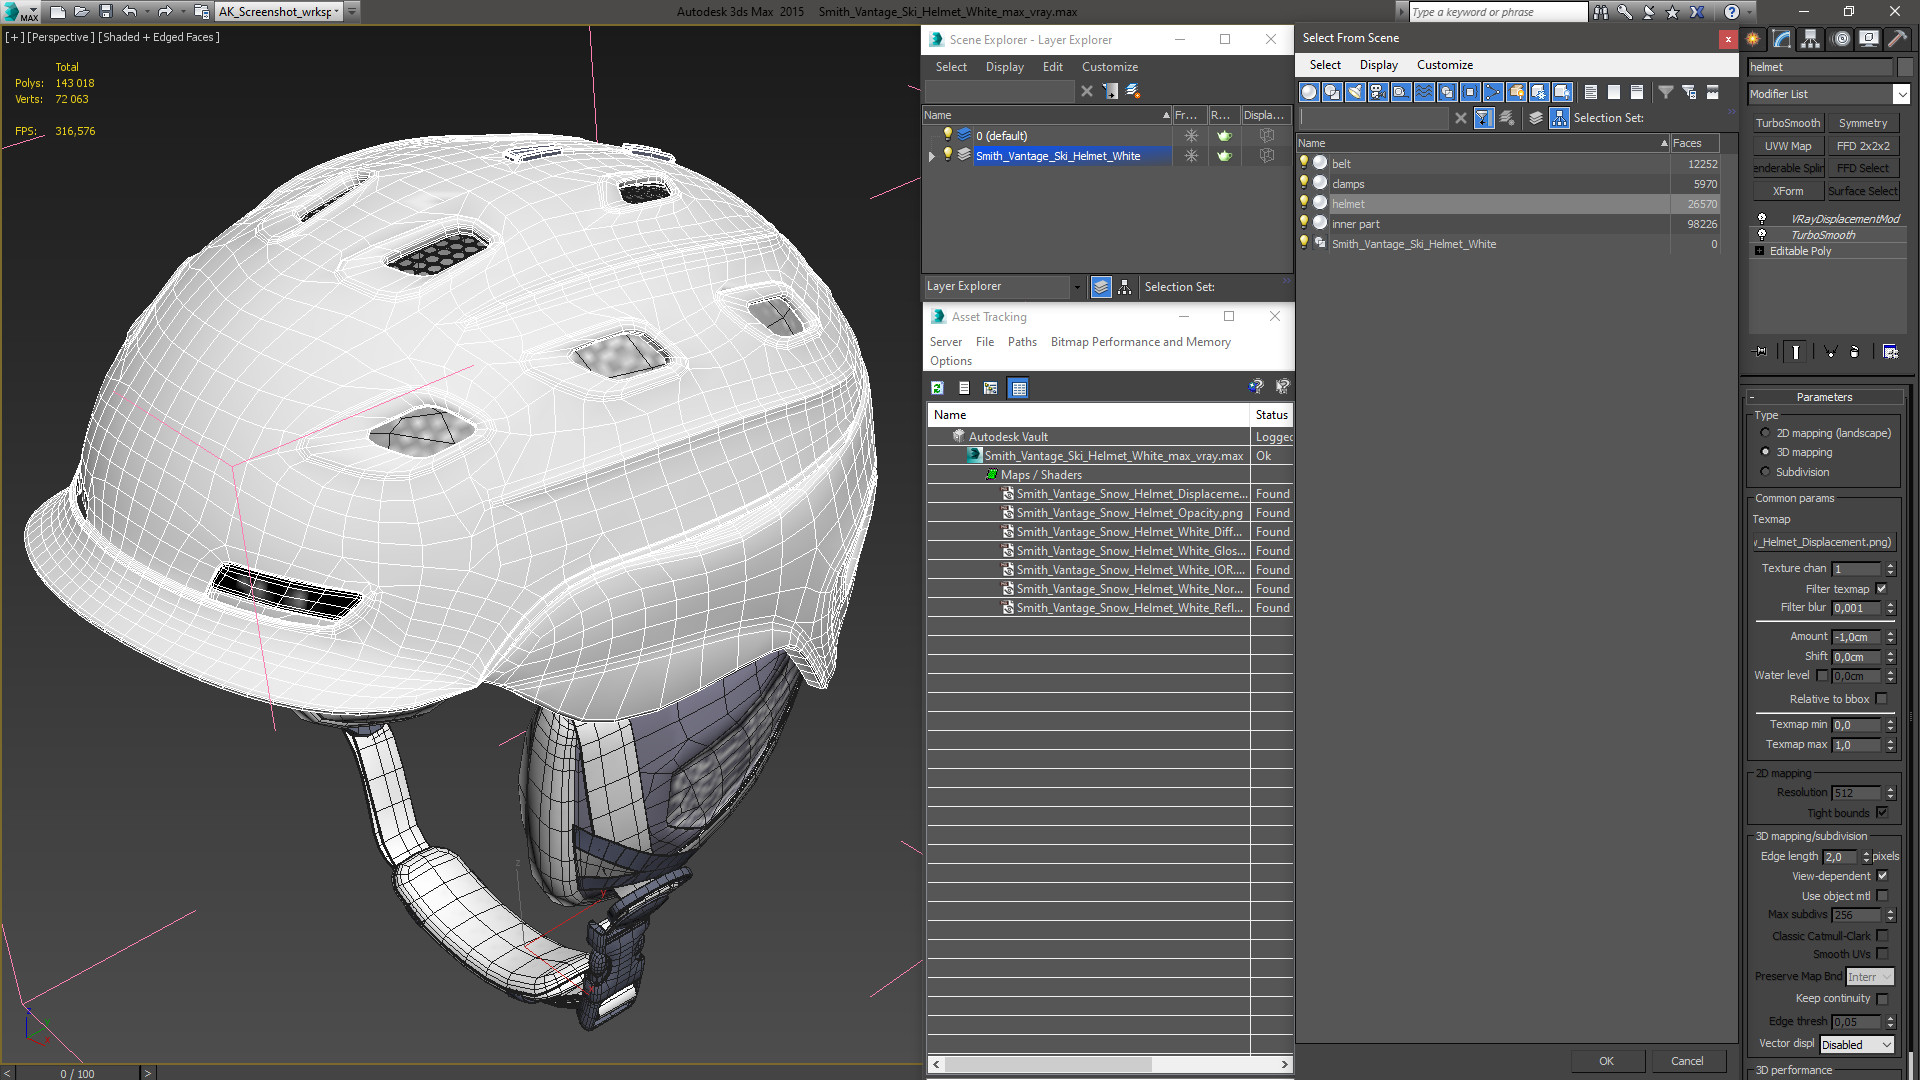Image resolution: width=1920 pixels, height=1080 pixels.
Task: Select 2D mapping (landscape) radio button
Action: pos(1765,433)
